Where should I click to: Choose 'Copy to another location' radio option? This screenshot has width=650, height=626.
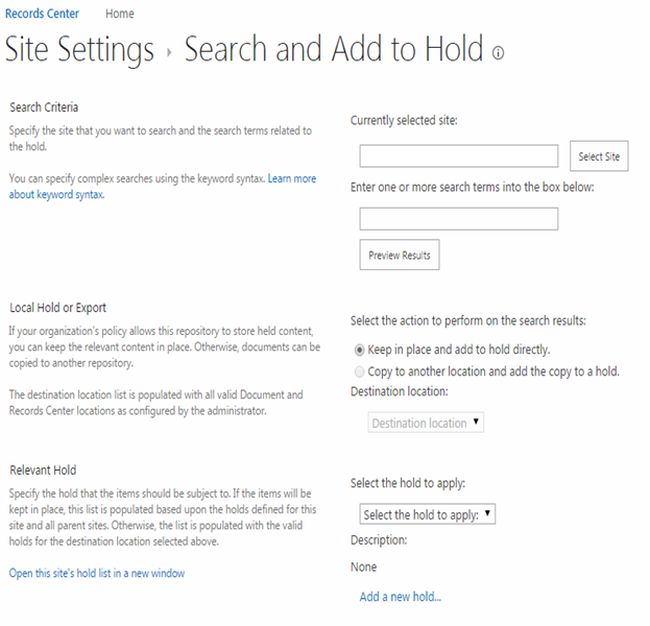tap(360, 371)
